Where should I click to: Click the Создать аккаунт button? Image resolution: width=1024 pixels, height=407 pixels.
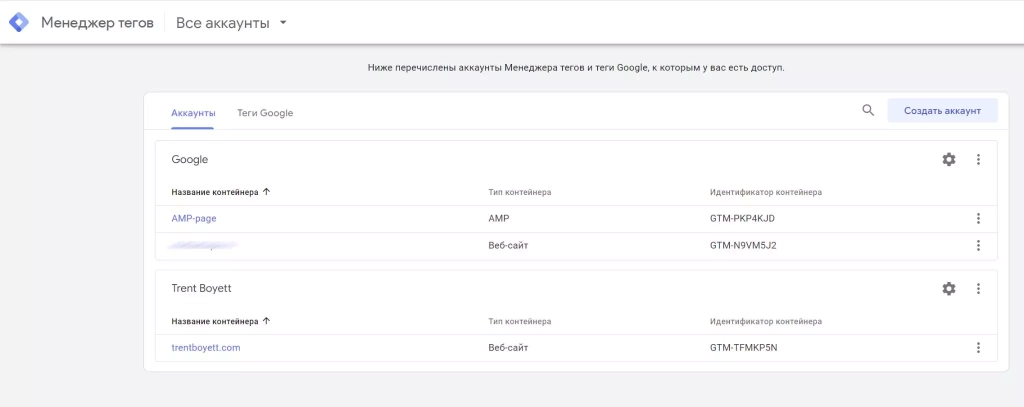coord(942,111)
